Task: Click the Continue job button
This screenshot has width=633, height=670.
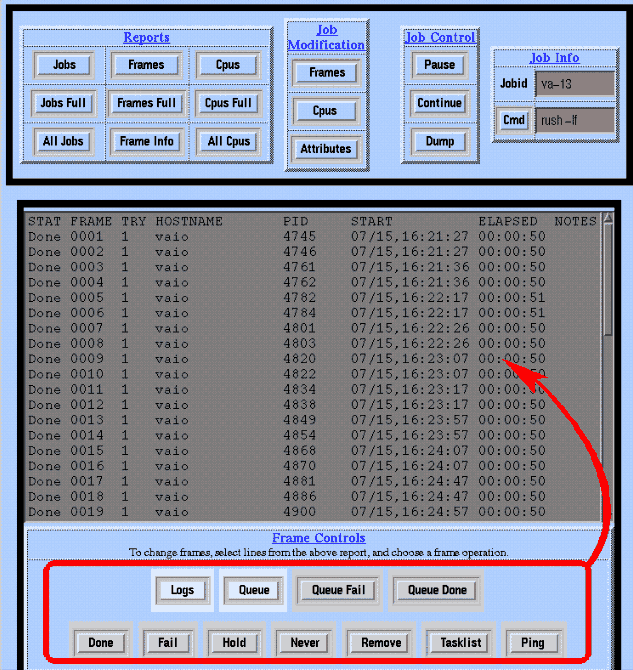Action: point(439,103)
